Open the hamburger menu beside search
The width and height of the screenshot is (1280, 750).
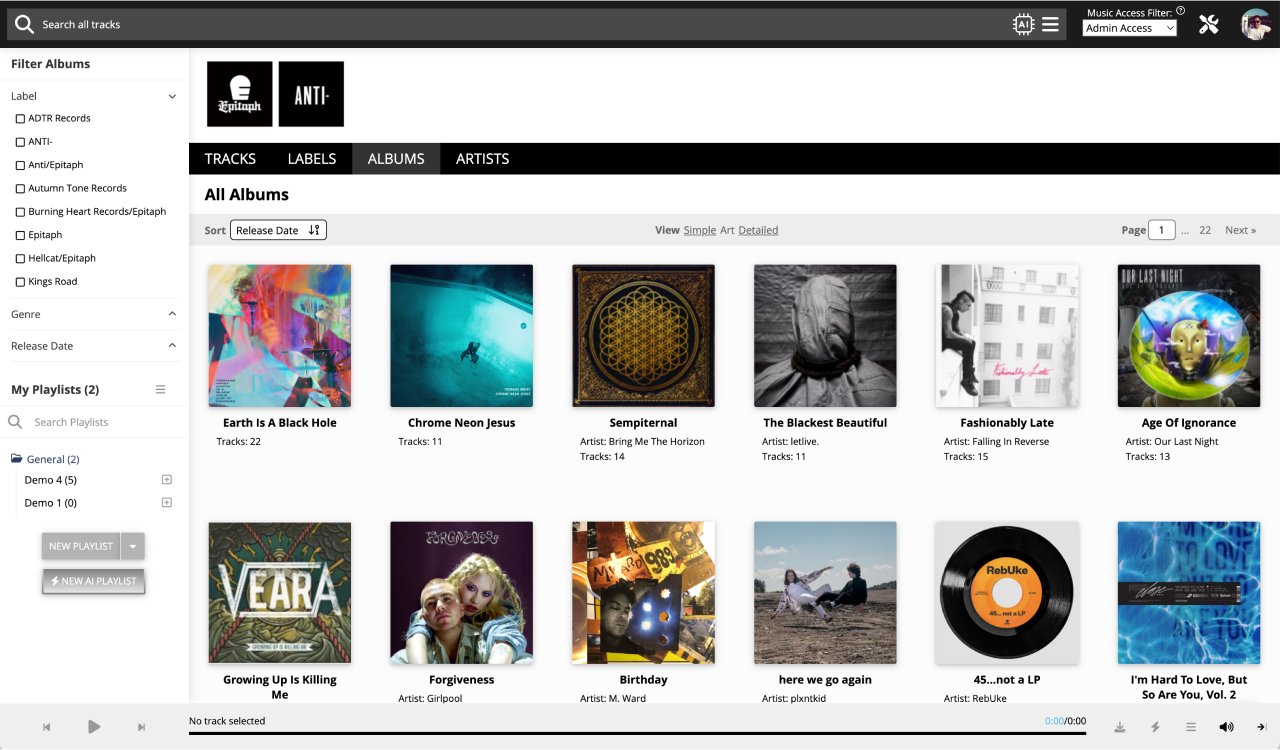pyautogui.click(x=1050, y=24)
